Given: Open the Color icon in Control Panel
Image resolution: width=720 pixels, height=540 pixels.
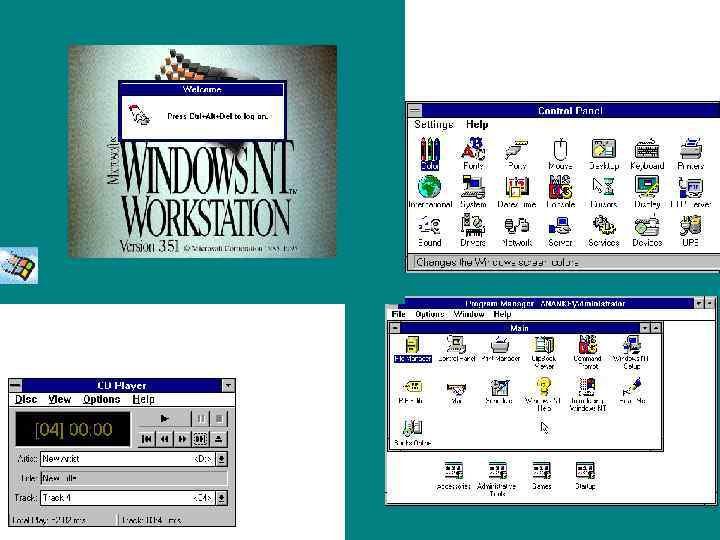Looking at the screenshot, I should point(430,153).
